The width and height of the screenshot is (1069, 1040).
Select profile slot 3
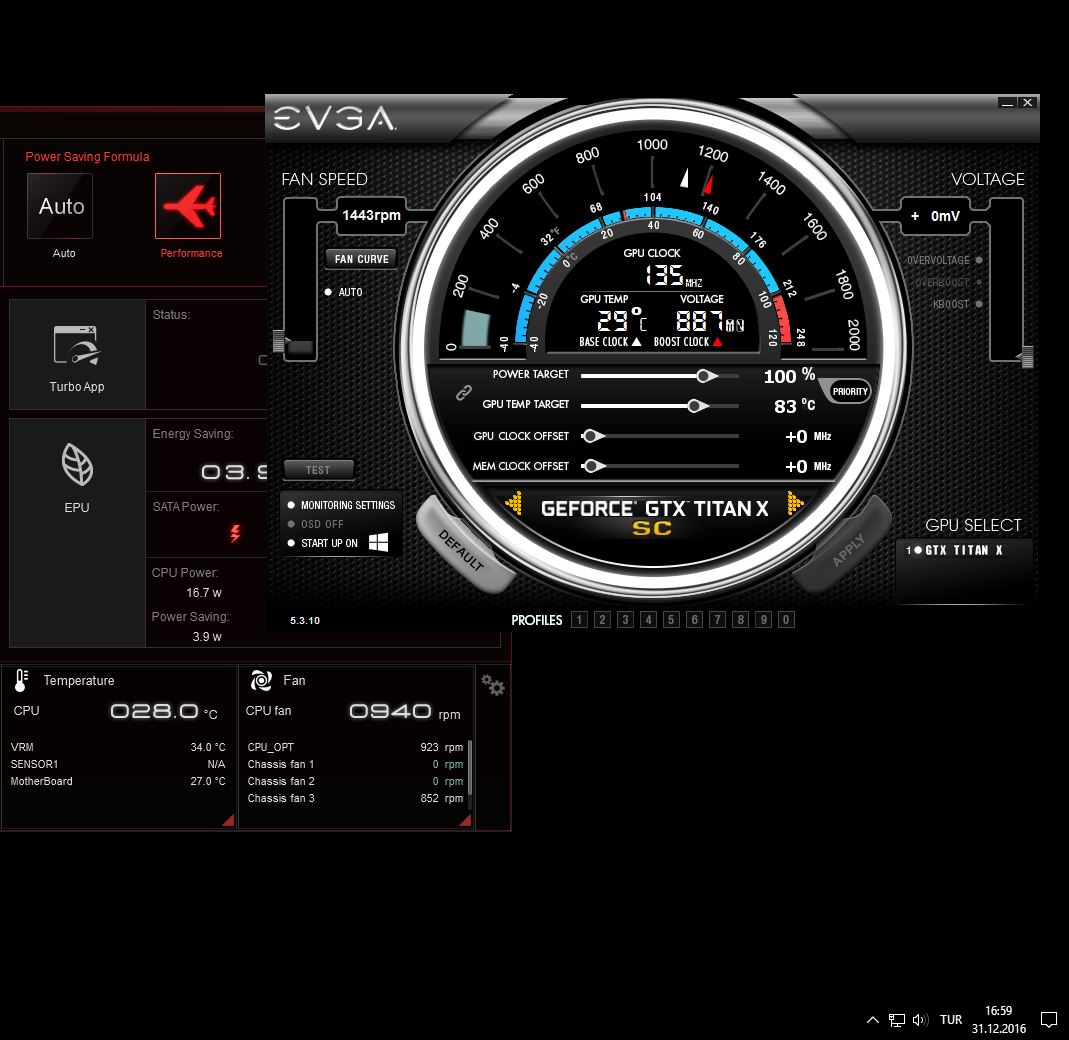pyautogui.click(x=625, y=620)
